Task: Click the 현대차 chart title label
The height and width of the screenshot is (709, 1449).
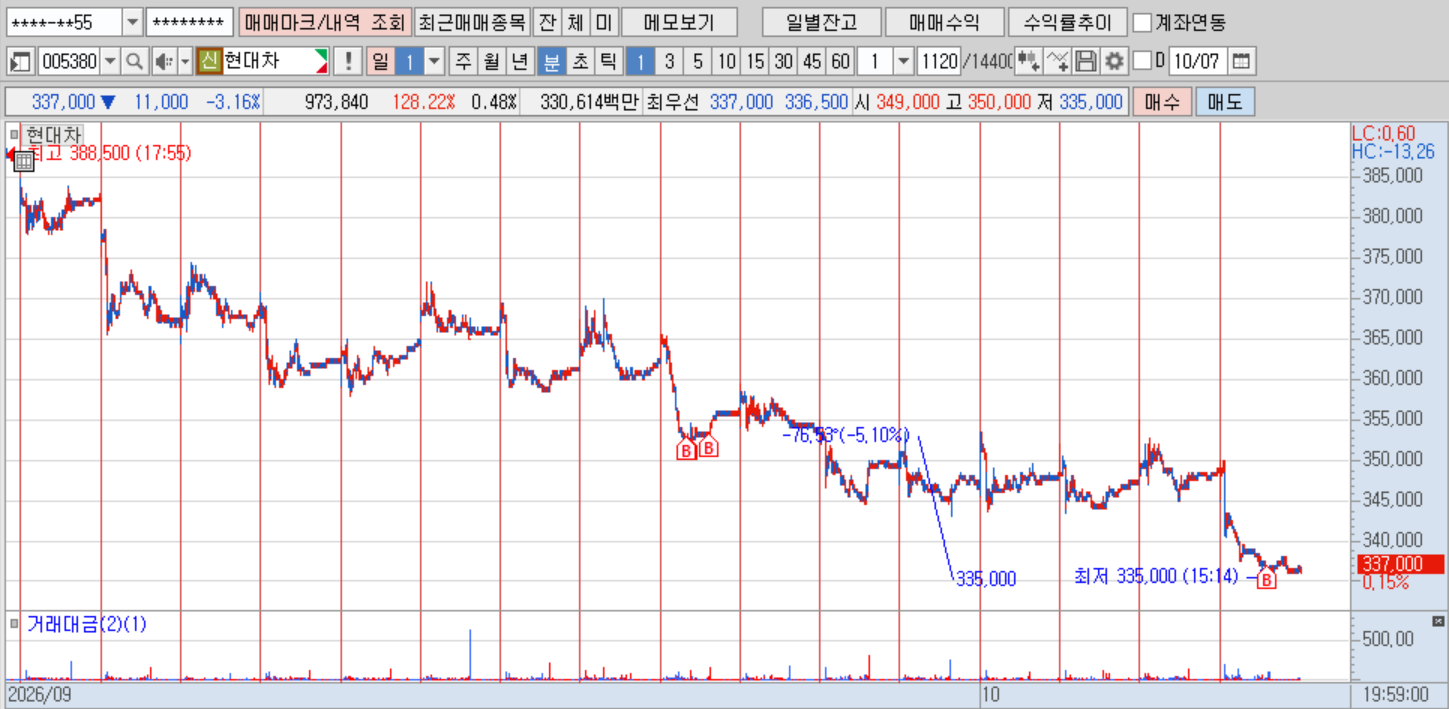Action: pyautogui.click(x=53, y=134)
